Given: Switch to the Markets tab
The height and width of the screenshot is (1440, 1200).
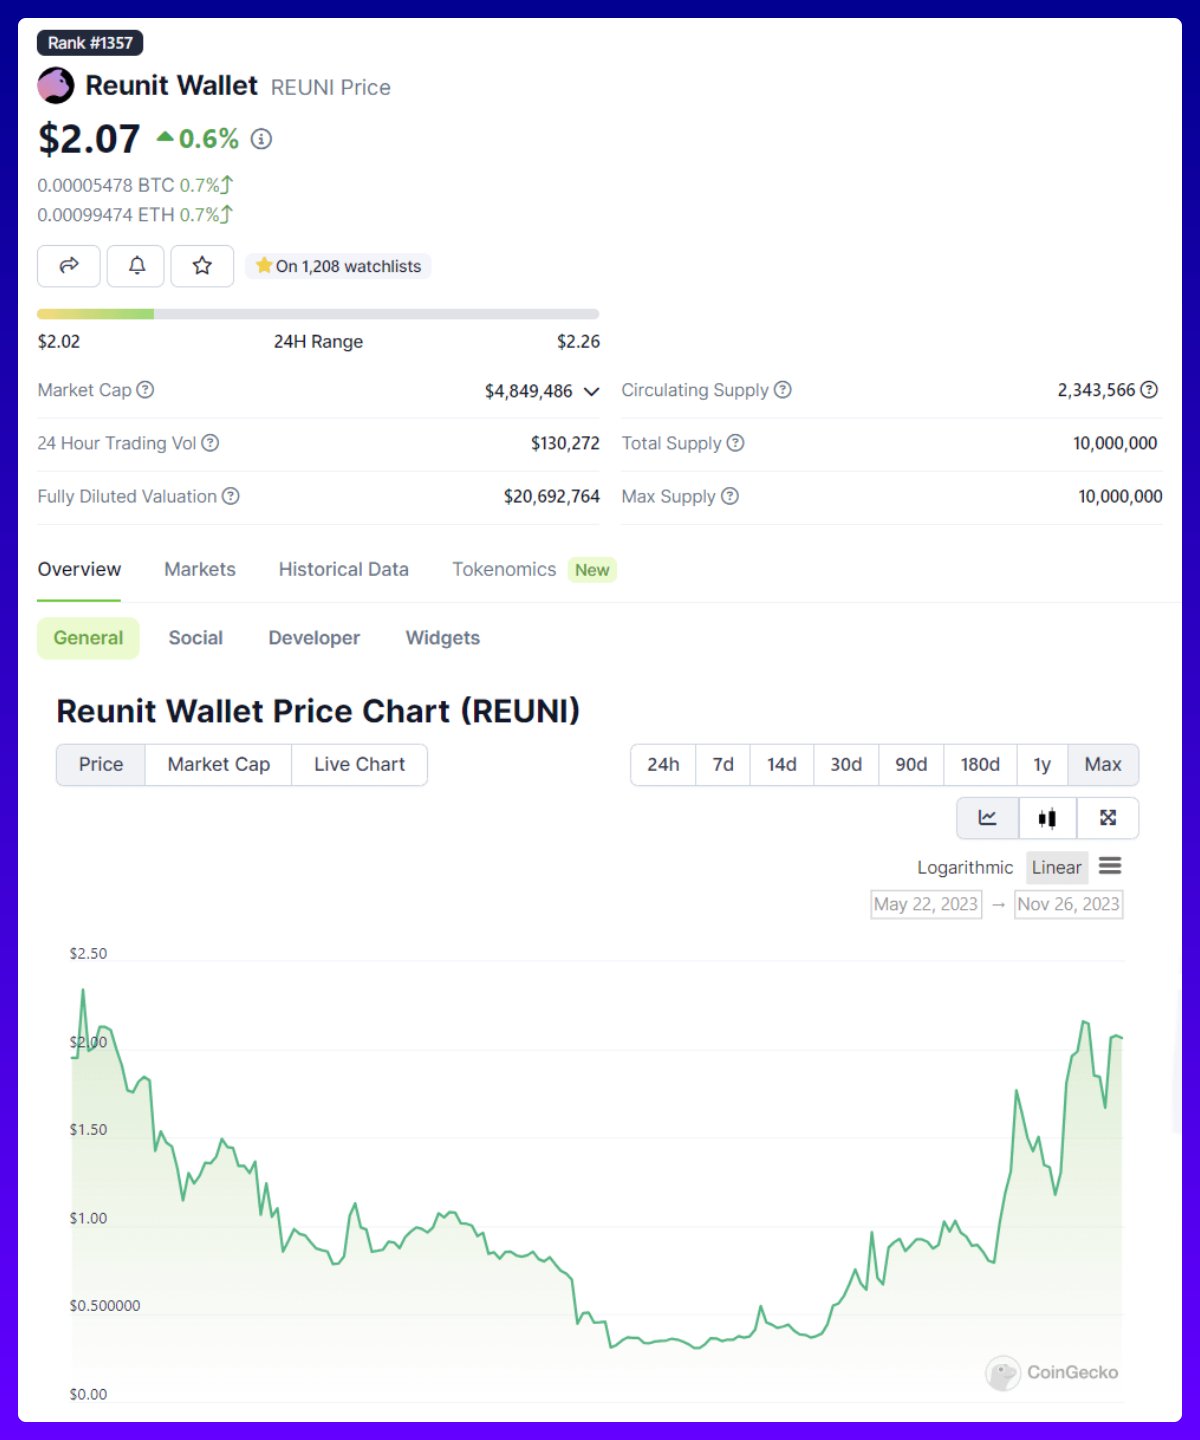Looking at the screenshot, I should (x=200, y=570).
